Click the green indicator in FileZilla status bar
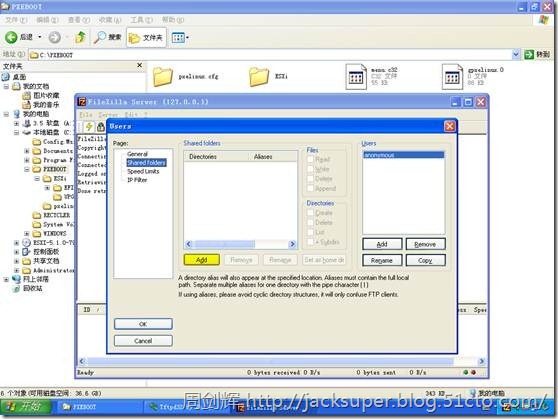Screen dimensions: 558x419 coord(465,372)
